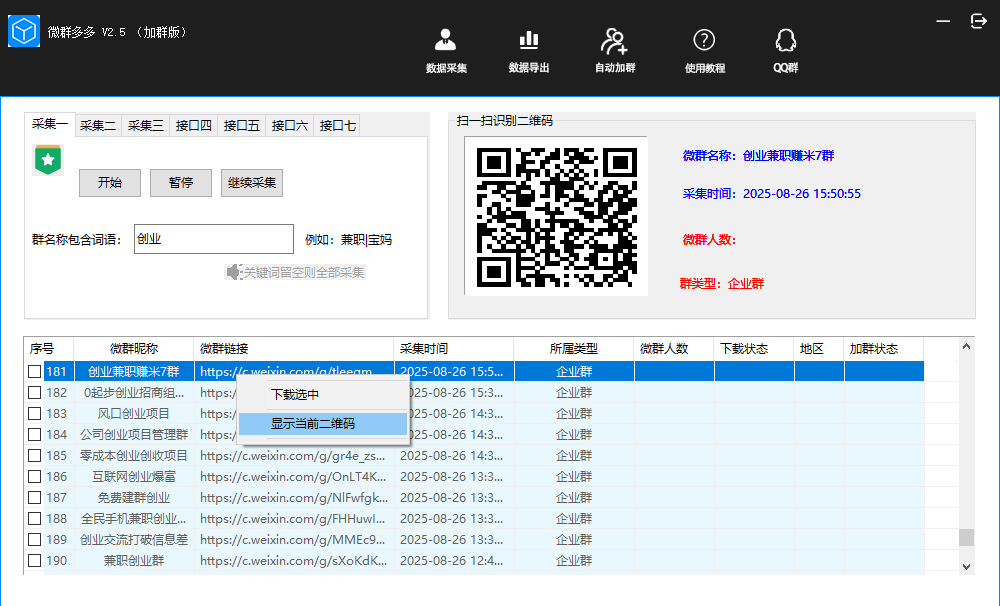The height and width of the screenshot is (606, 1000).
Task: Select the checkbox beside row 190
Action: (x=35, y=561)
